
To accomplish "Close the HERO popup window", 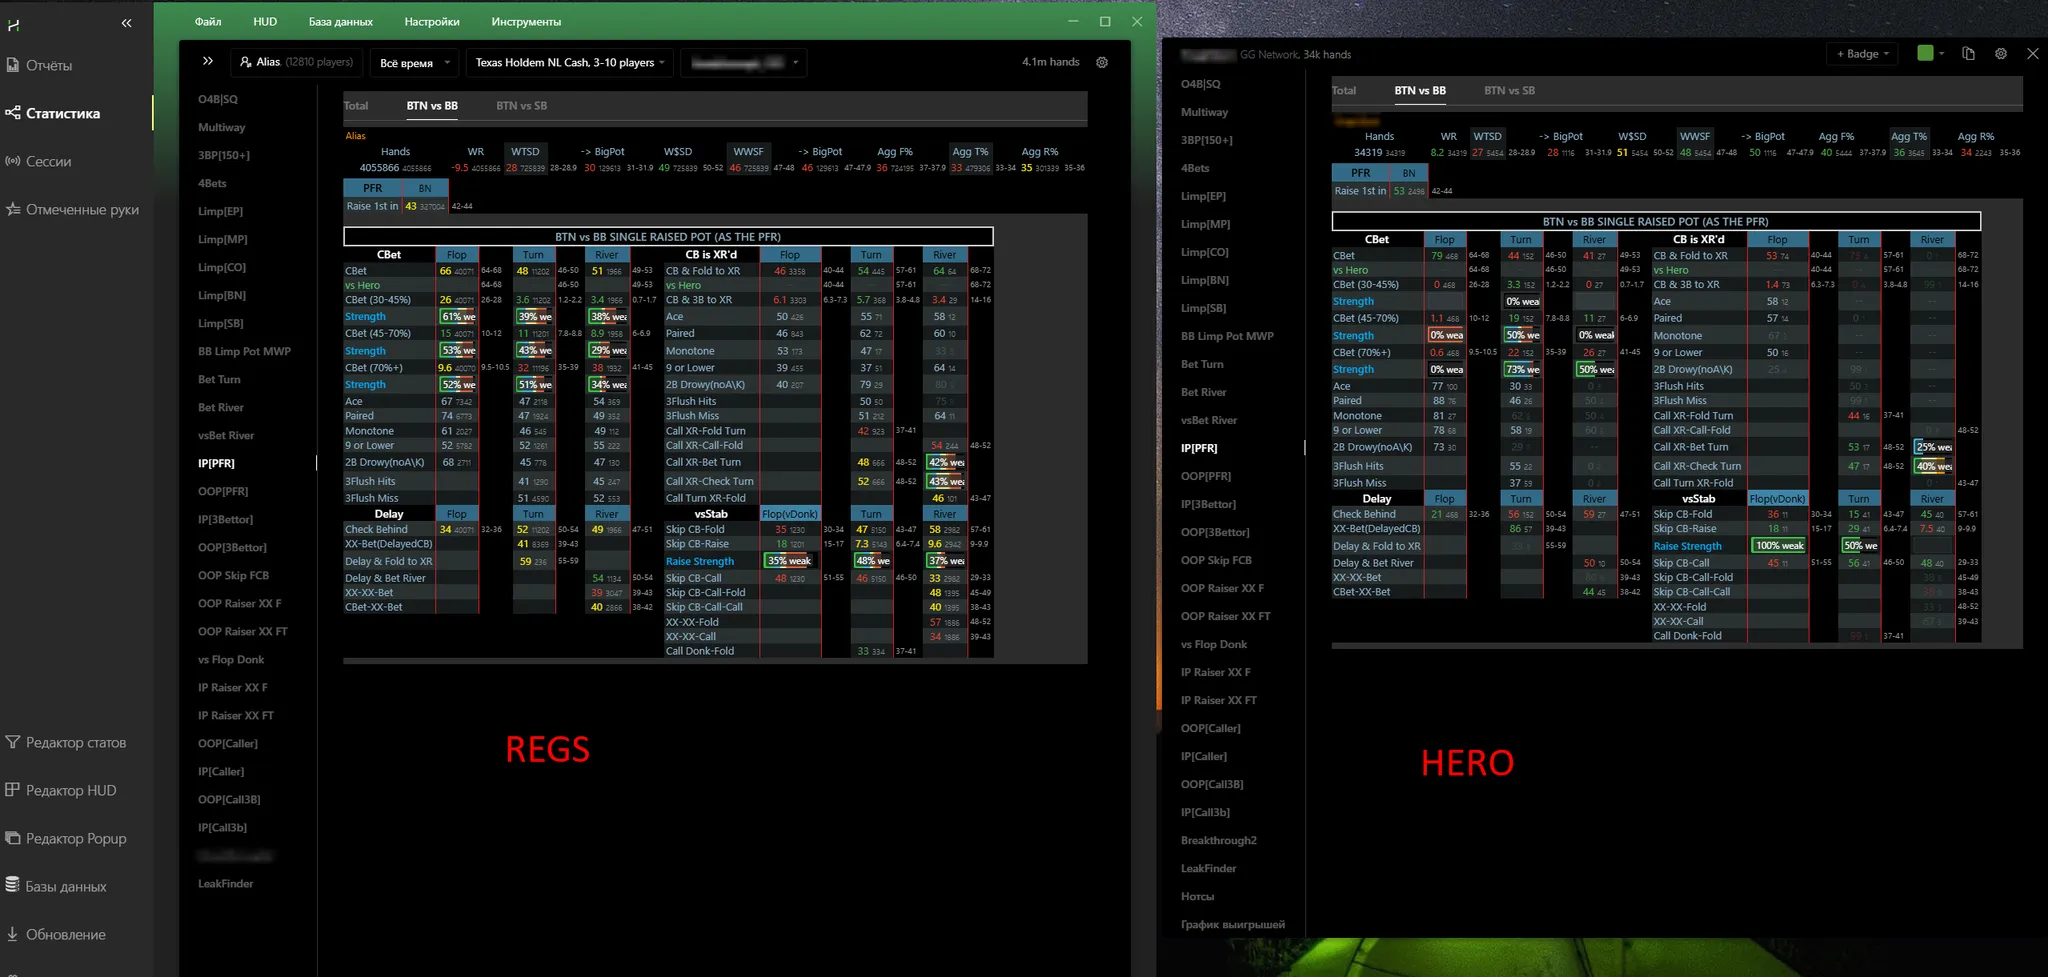I will pyautogui.click(x=2032, y=54).
